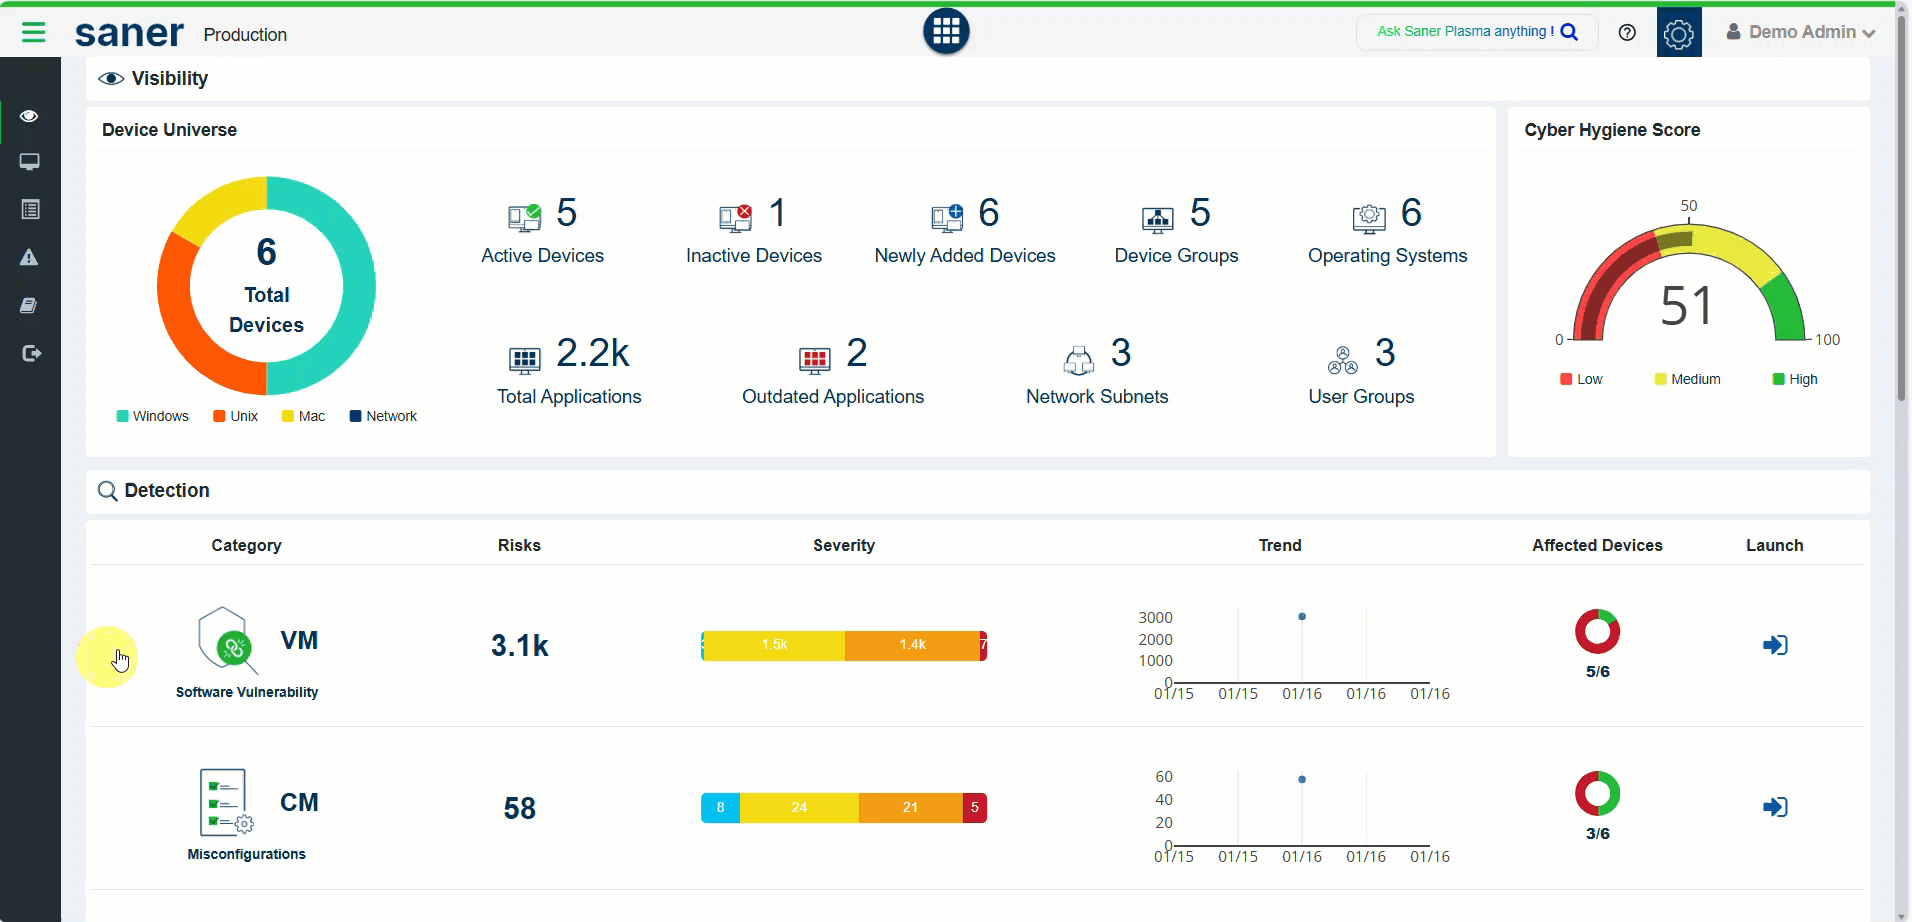This screenshot has width=1912, height=922.
Task: Click the warning triangle sidebar icon
Action: (30, 258)
